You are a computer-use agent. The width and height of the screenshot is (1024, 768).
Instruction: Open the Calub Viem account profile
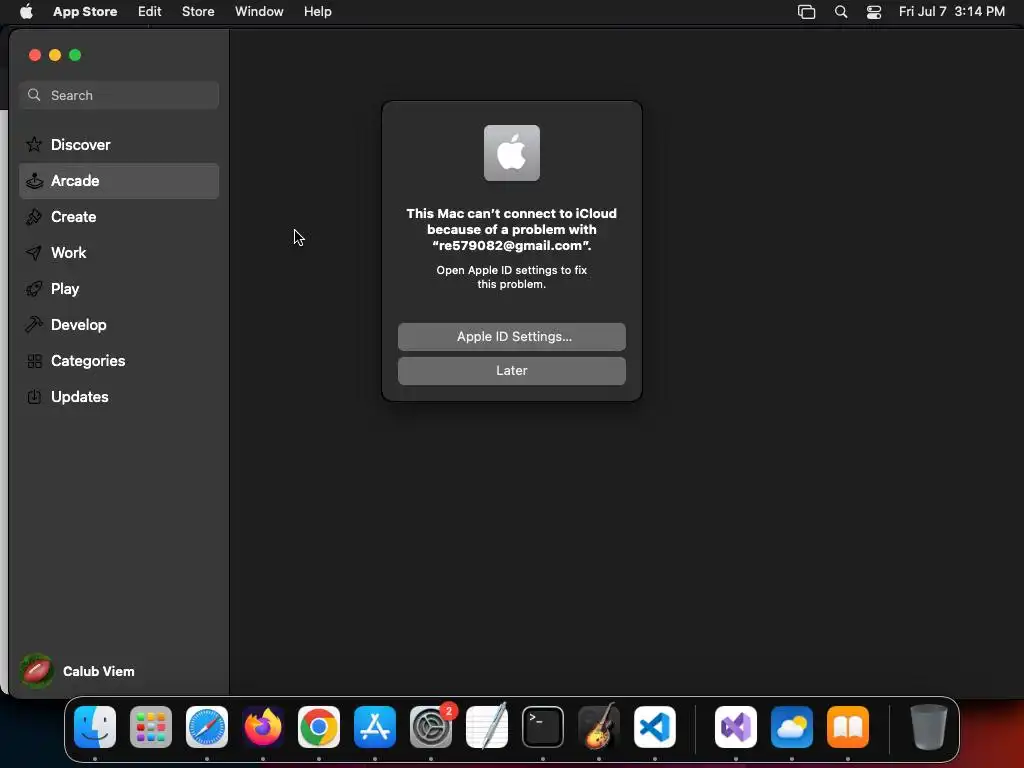(x=77, y=671)
